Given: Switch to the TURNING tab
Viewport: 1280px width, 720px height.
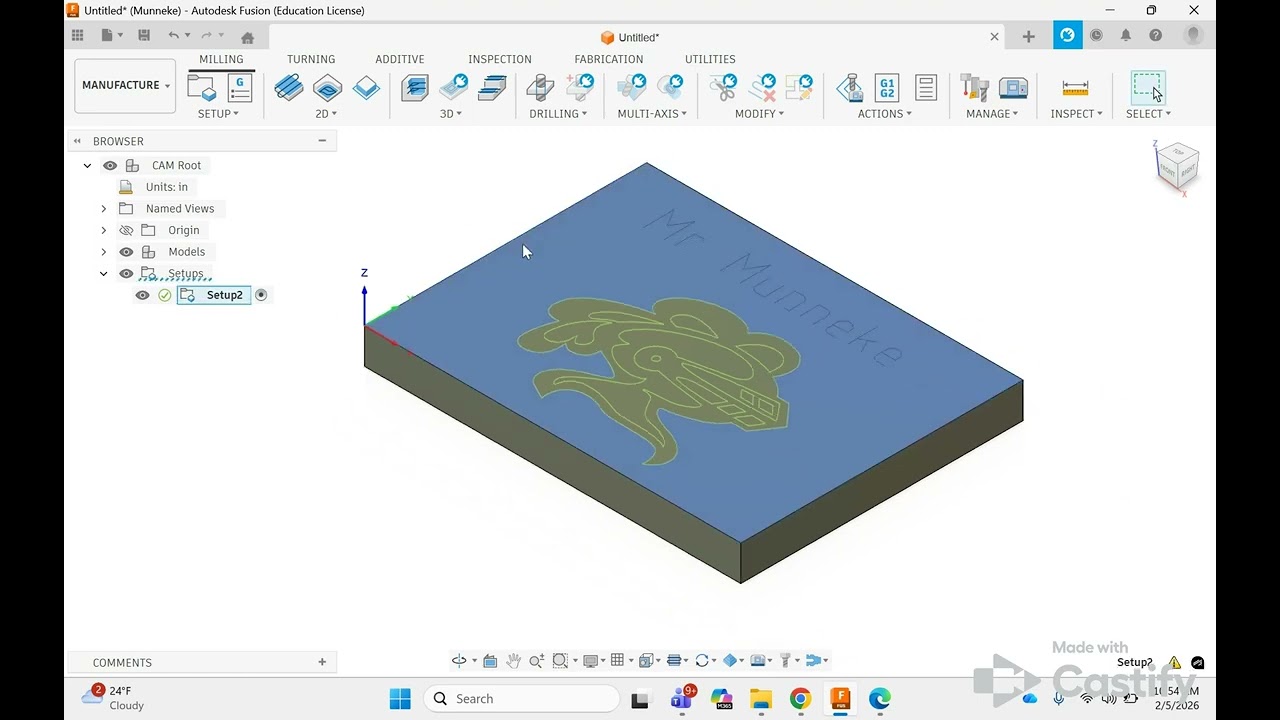Looking at the screenshot, I should tap(311, 59).
